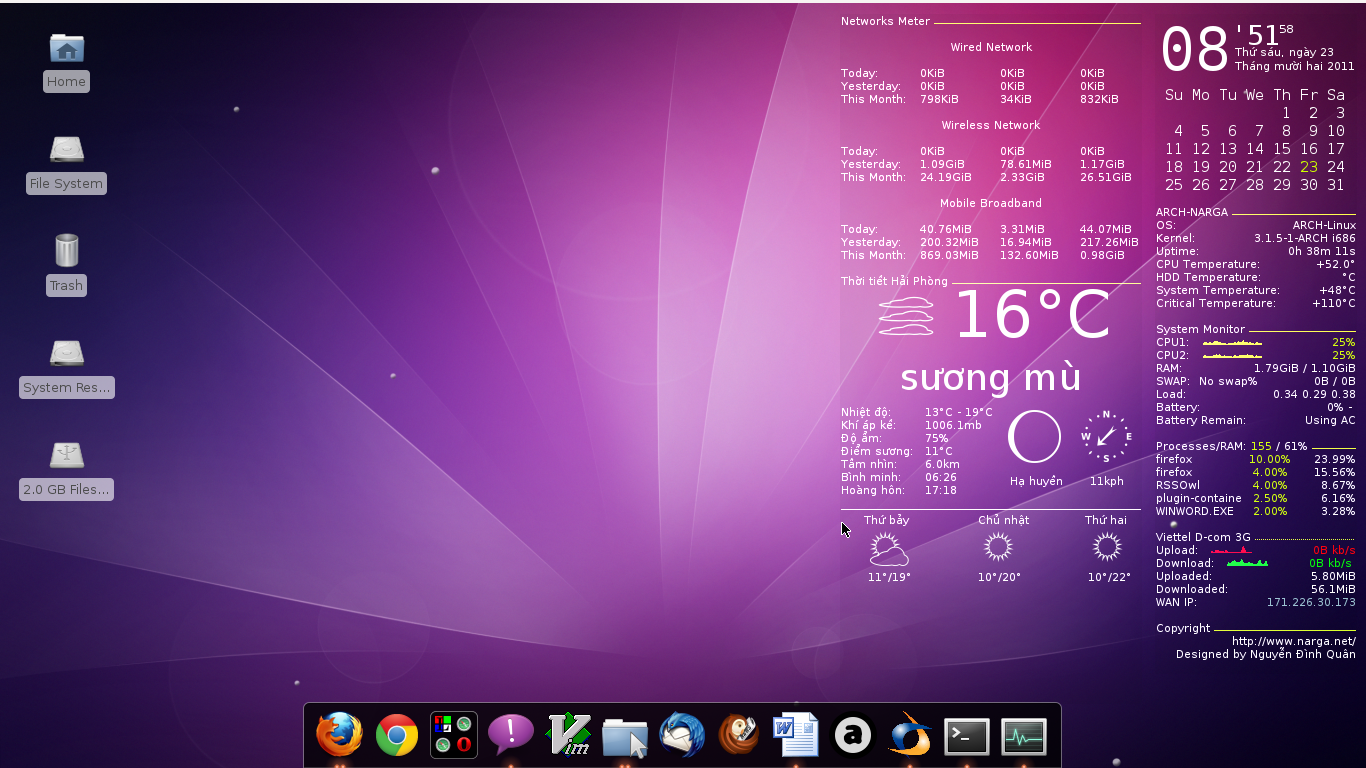Click the black circle 'a' dock icon

(853, 736)
